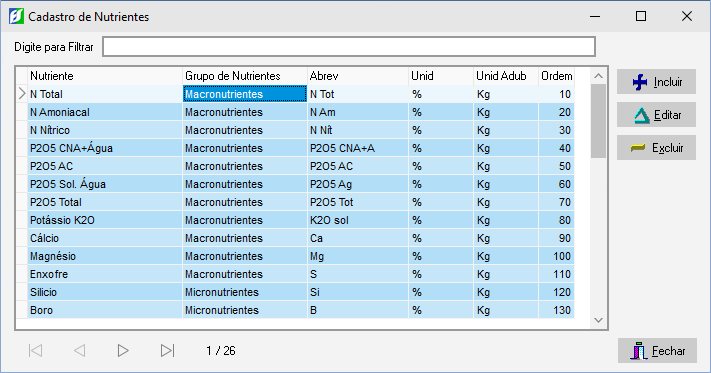711x373 pixels.
Task: Click highlighted Macronutrientes cell of N Total
Action: click(245, 94)
